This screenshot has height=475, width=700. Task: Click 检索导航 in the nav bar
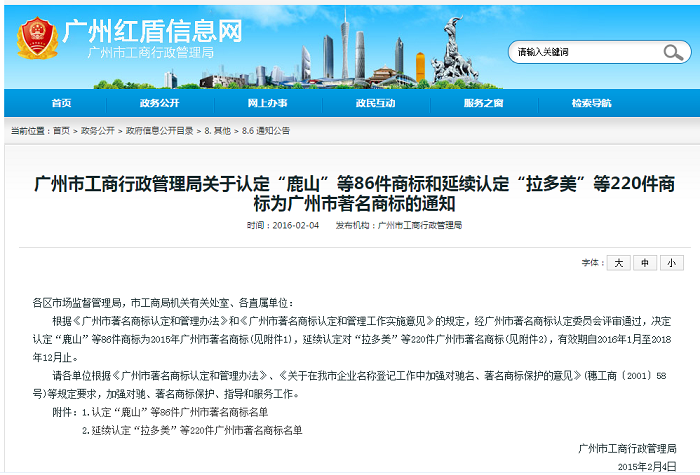point(591,103)
